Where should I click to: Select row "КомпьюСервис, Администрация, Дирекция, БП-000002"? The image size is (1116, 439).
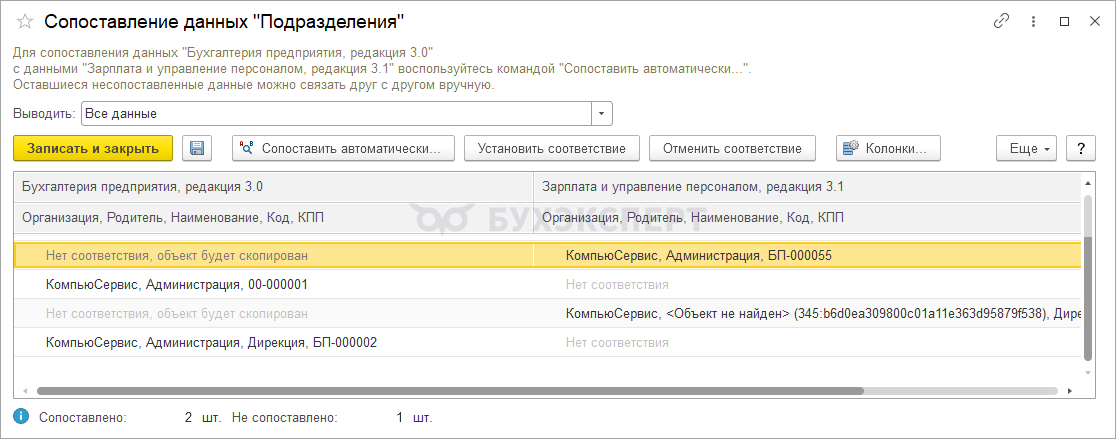coord(211,342)
